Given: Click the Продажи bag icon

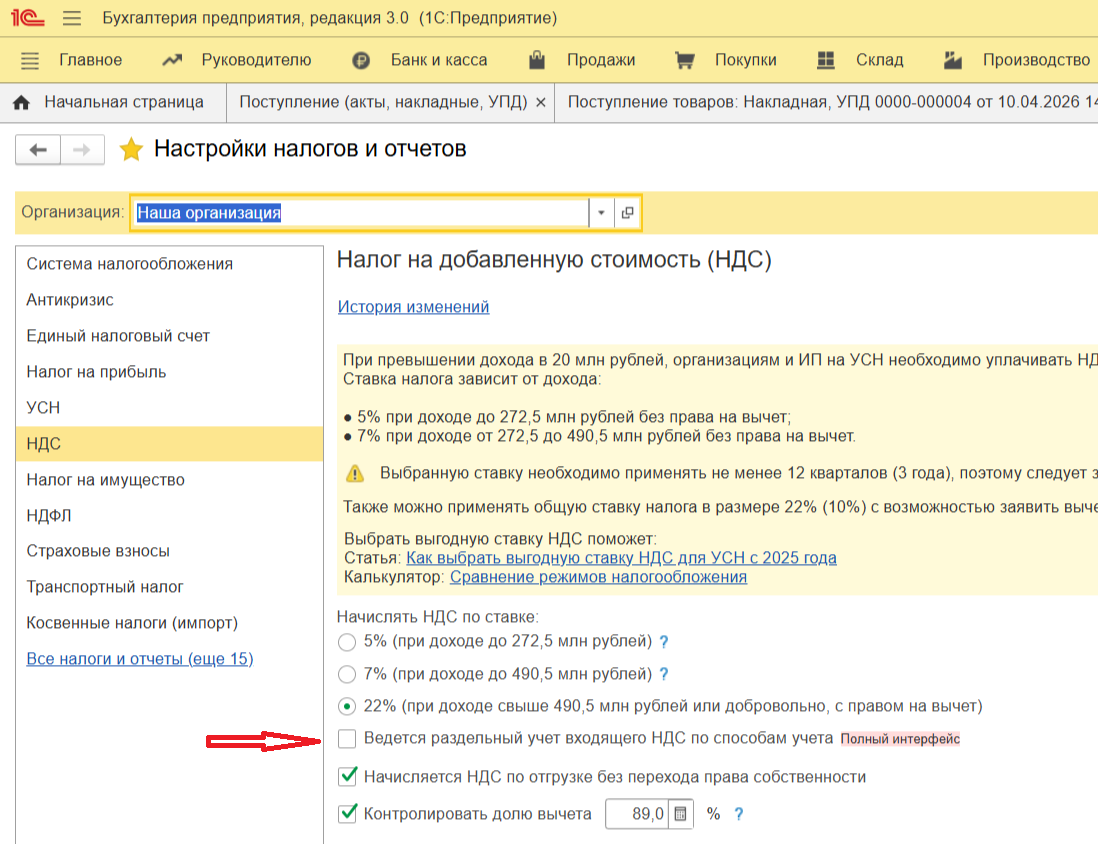Looking at the screenshot, I should coord(537,60).
